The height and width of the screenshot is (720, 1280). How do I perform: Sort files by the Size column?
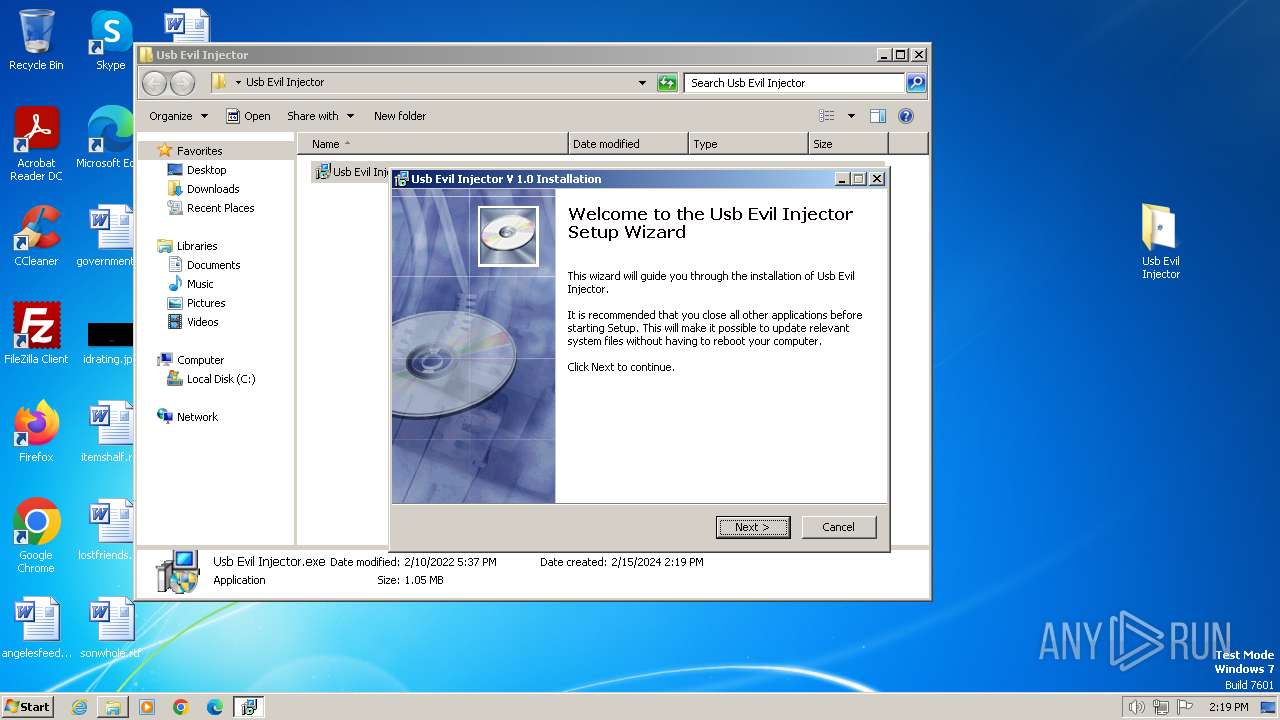(x=848, y=144)
